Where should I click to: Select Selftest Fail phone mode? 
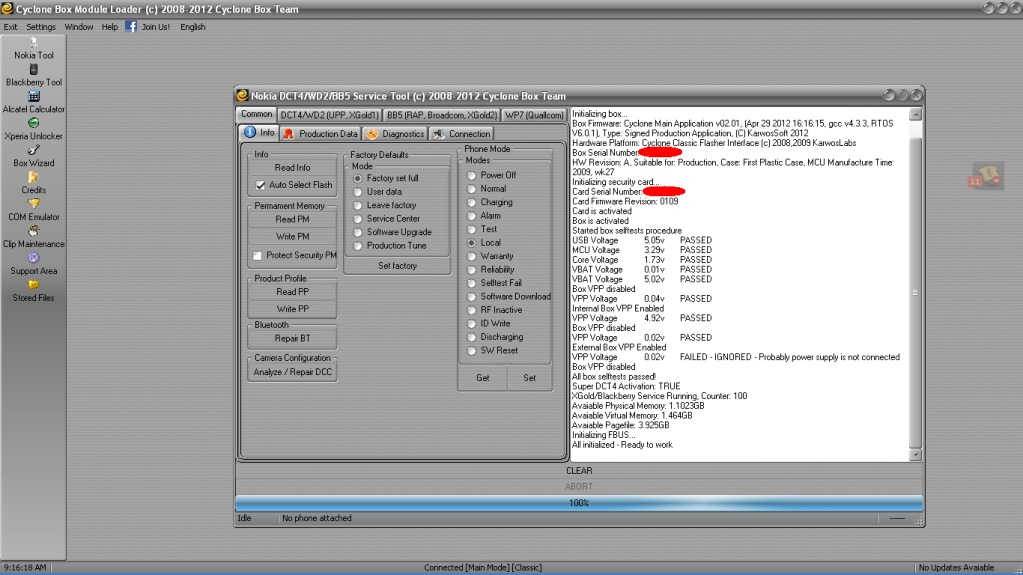[471, 283]
